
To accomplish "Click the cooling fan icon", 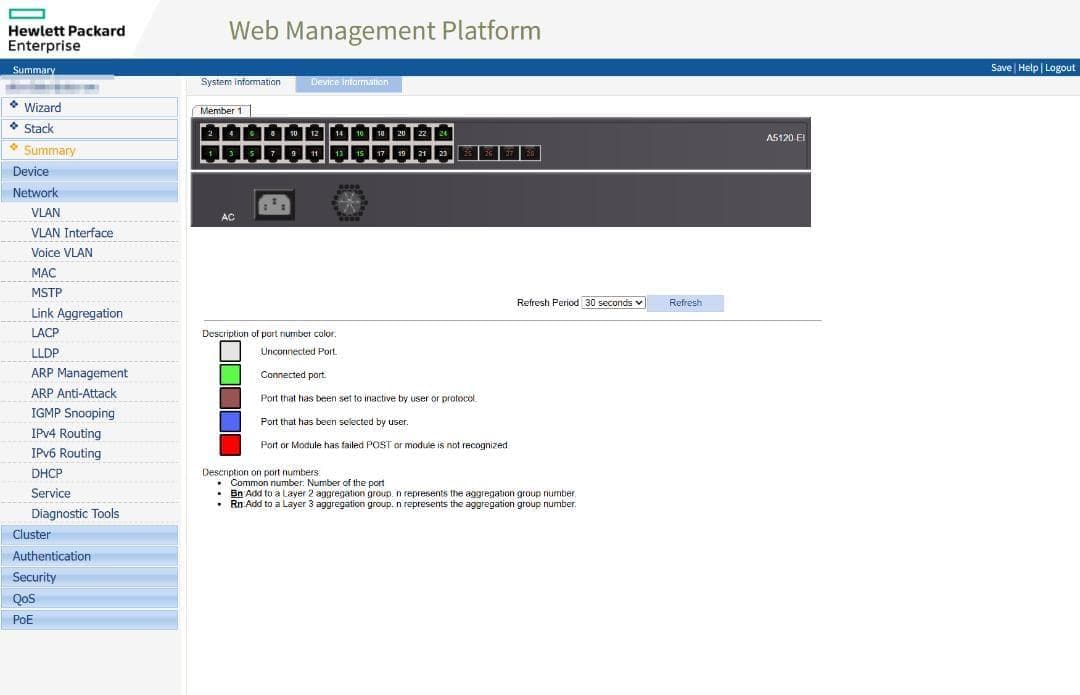I will [349, 203].
